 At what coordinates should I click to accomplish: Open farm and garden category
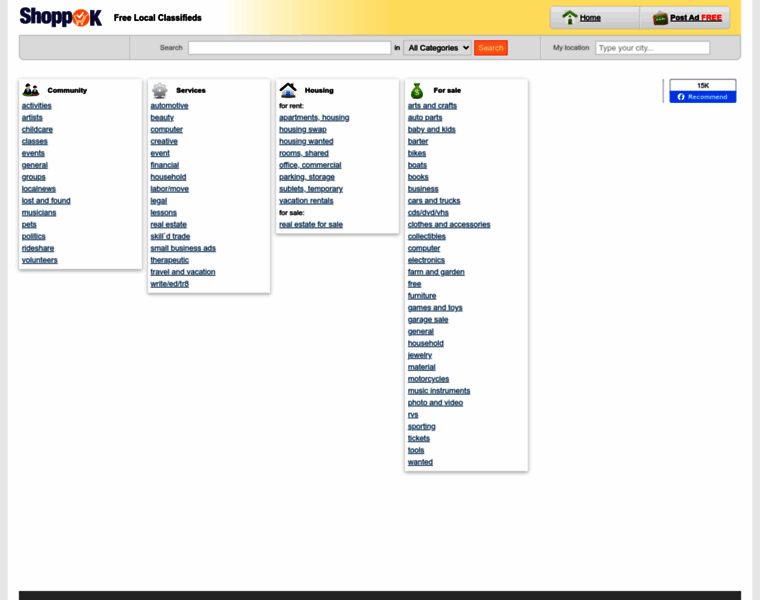click(x=436, y=272)
